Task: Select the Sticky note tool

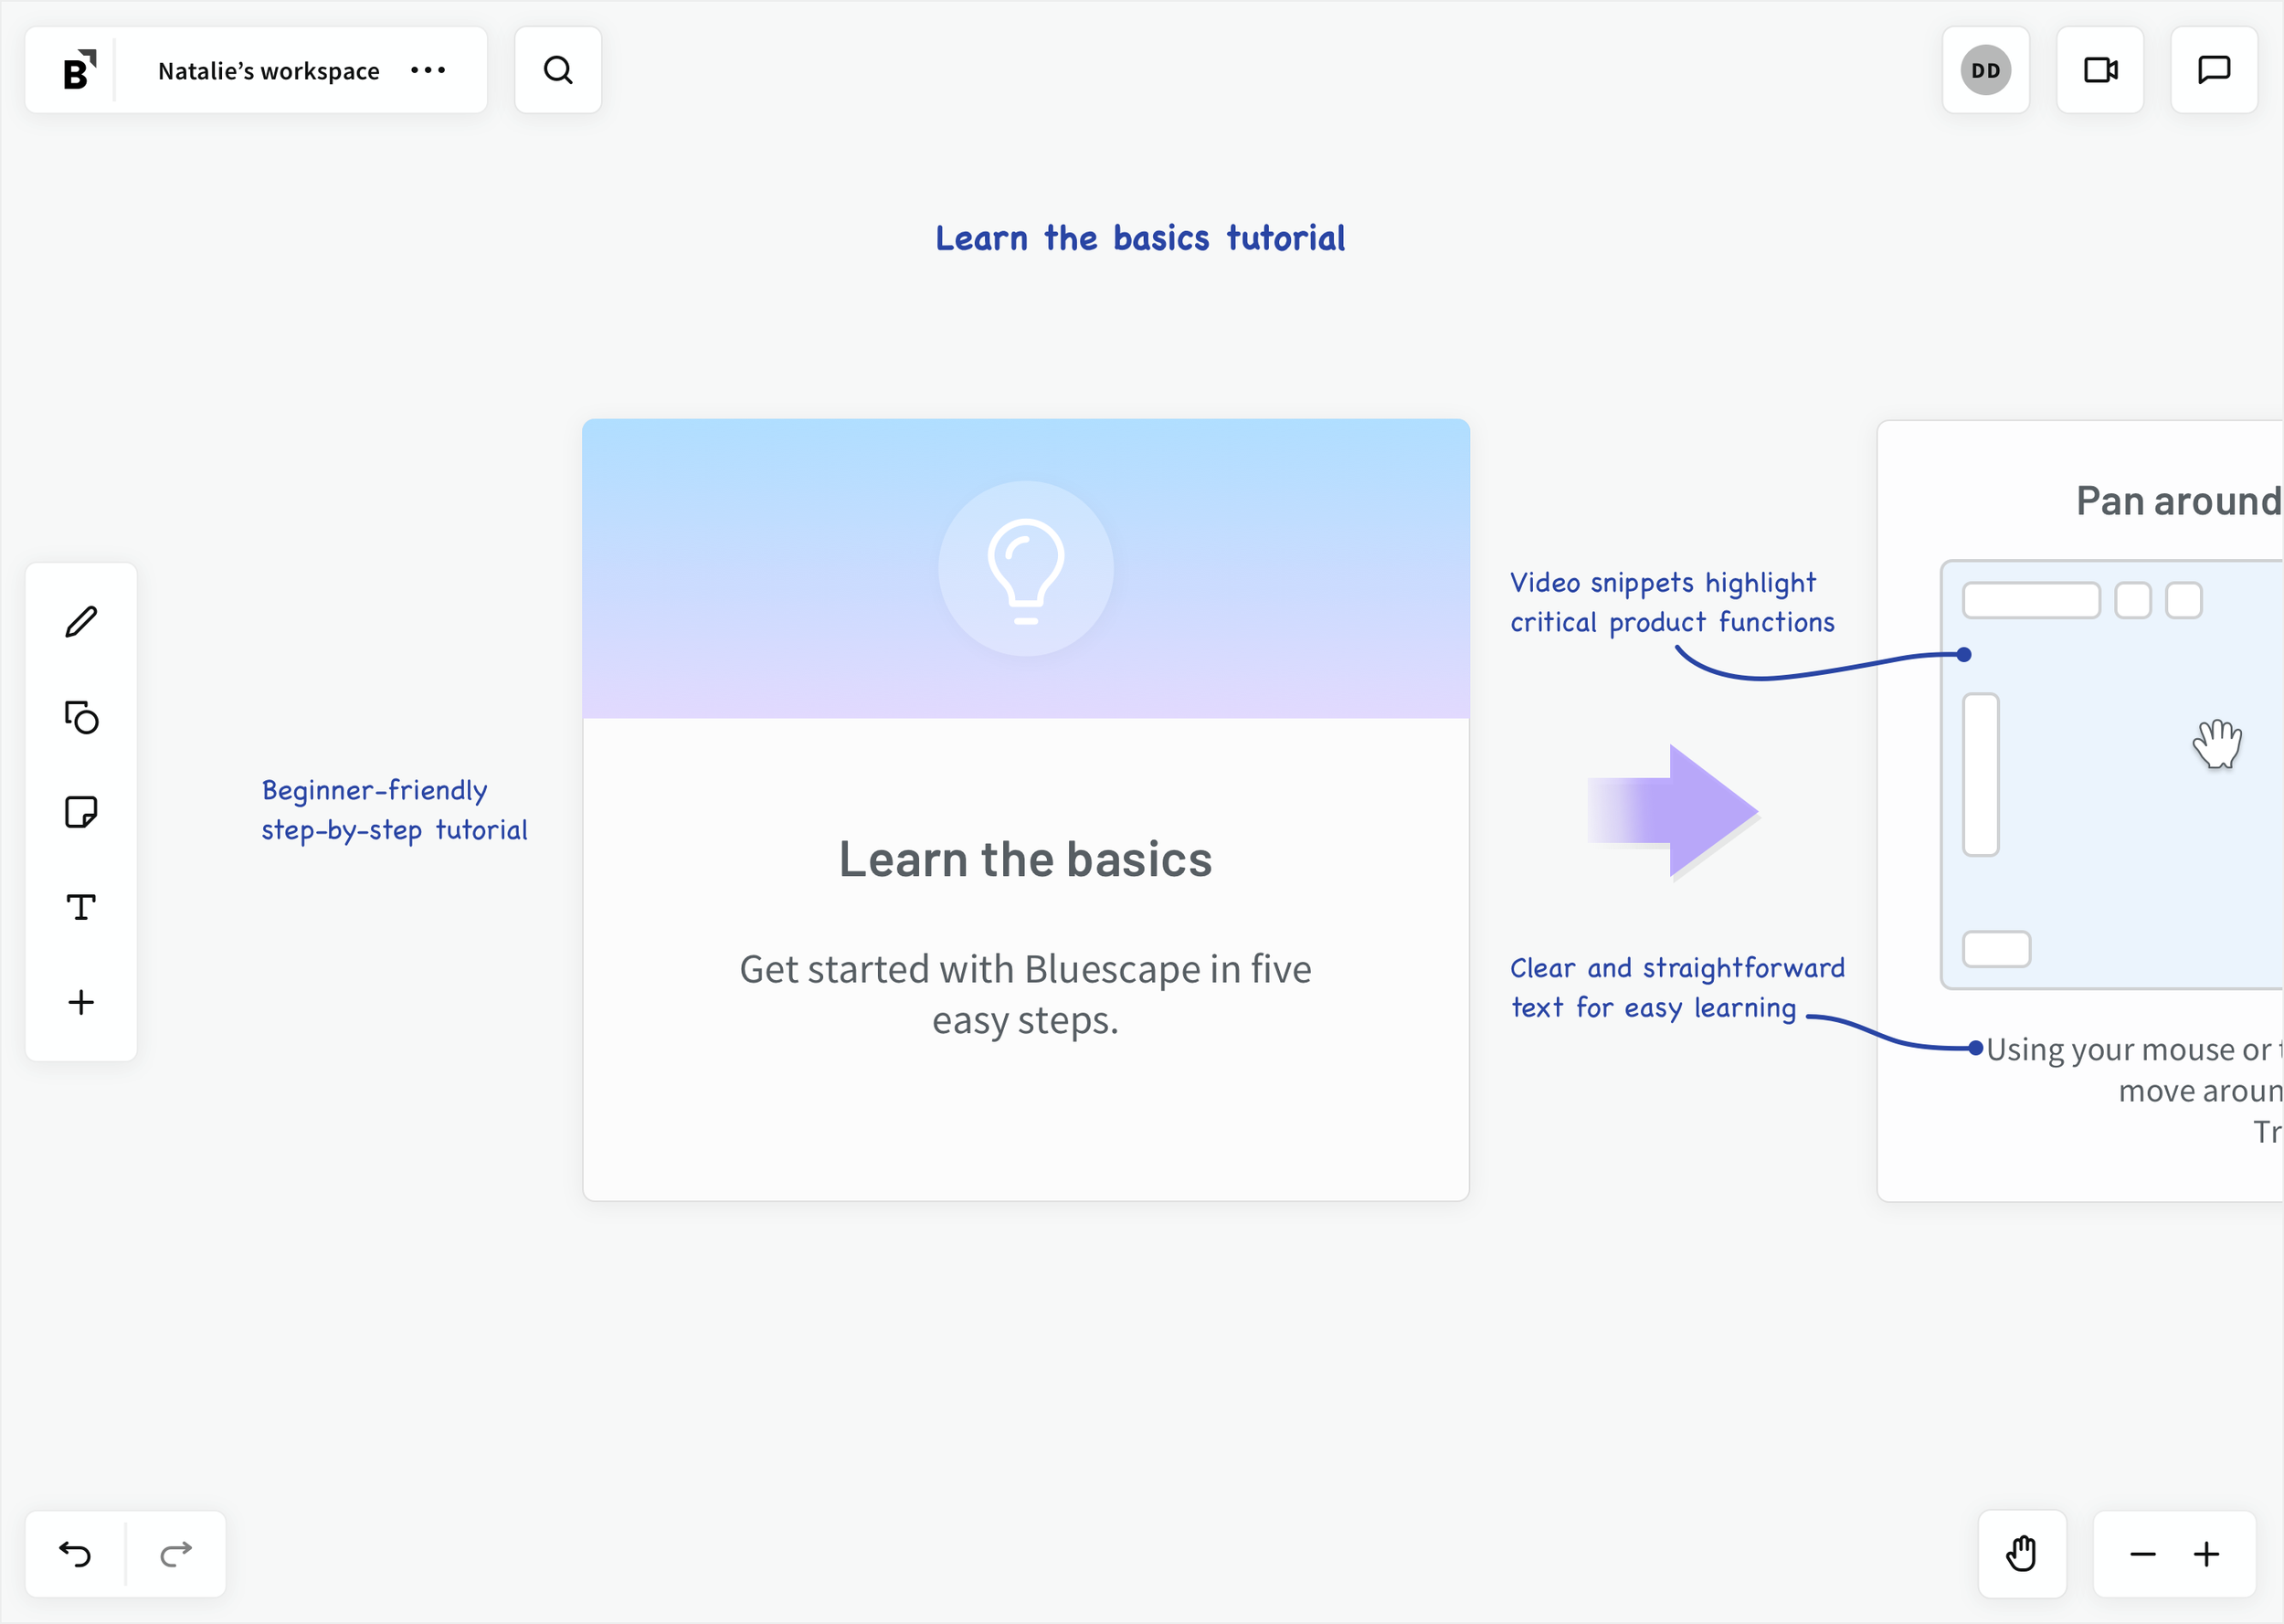Action: tap(81, 812)
